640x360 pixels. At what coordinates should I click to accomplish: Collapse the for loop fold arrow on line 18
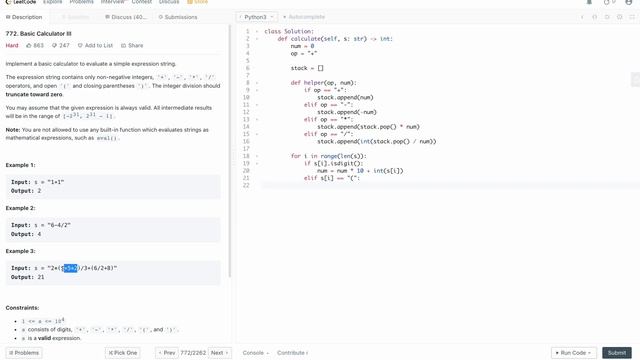pyautogui.click(x=257, y=156)
